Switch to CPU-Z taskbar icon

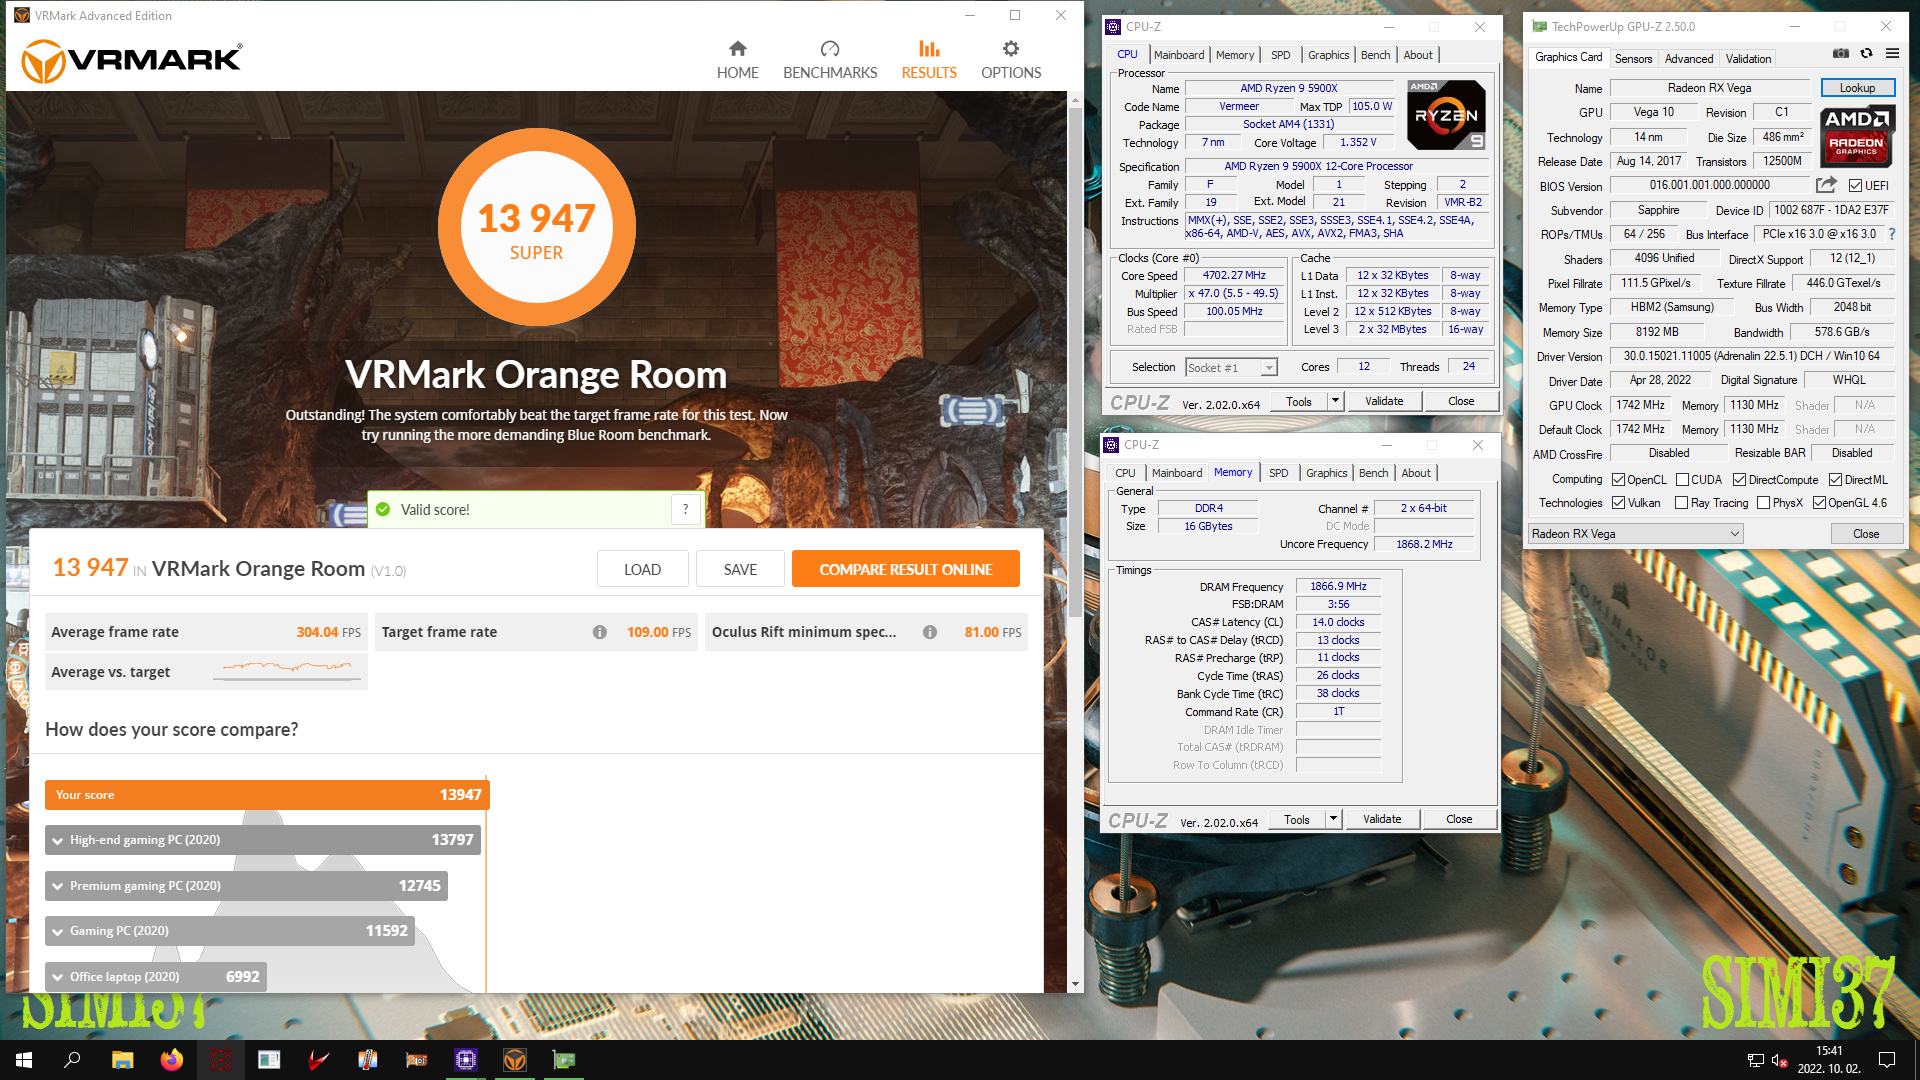[x=466, y=1060]
